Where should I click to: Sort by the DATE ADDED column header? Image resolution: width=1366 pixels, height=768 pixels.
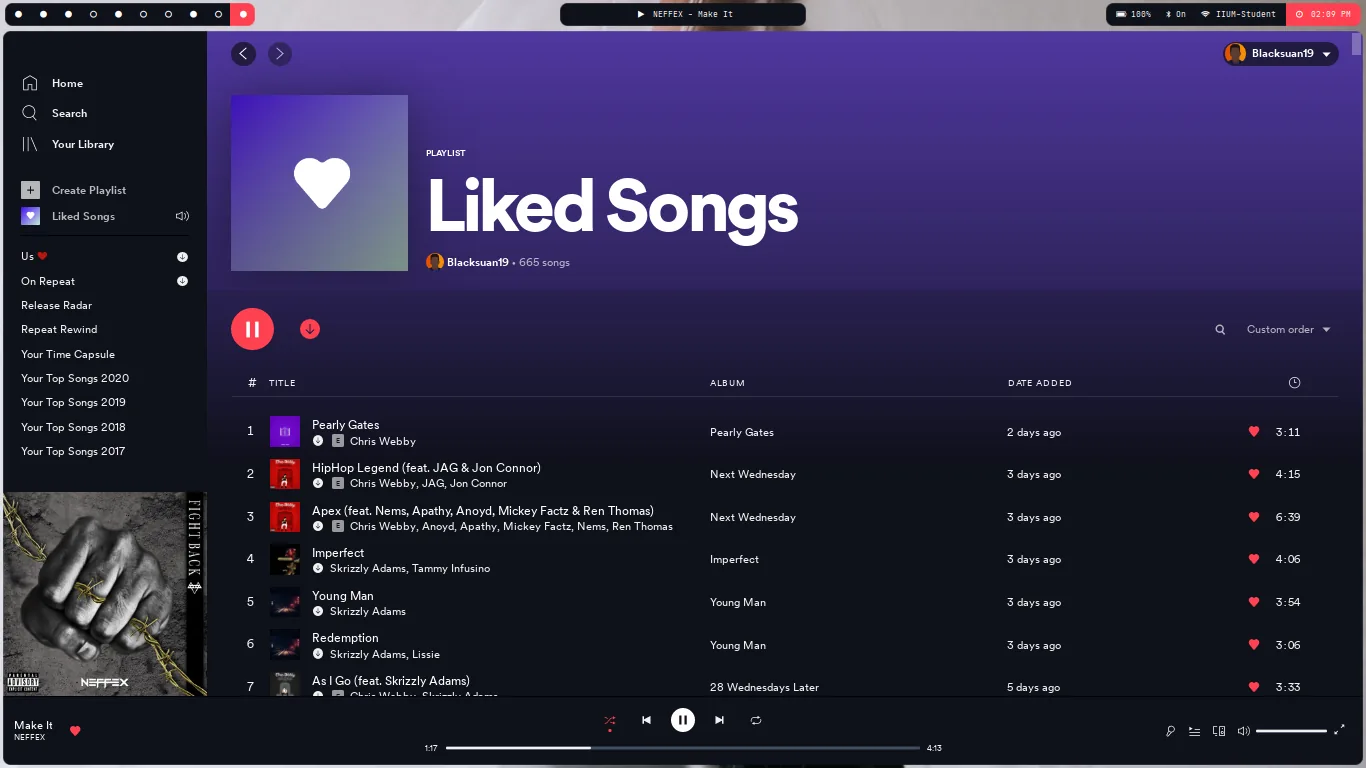[1040, 383]
